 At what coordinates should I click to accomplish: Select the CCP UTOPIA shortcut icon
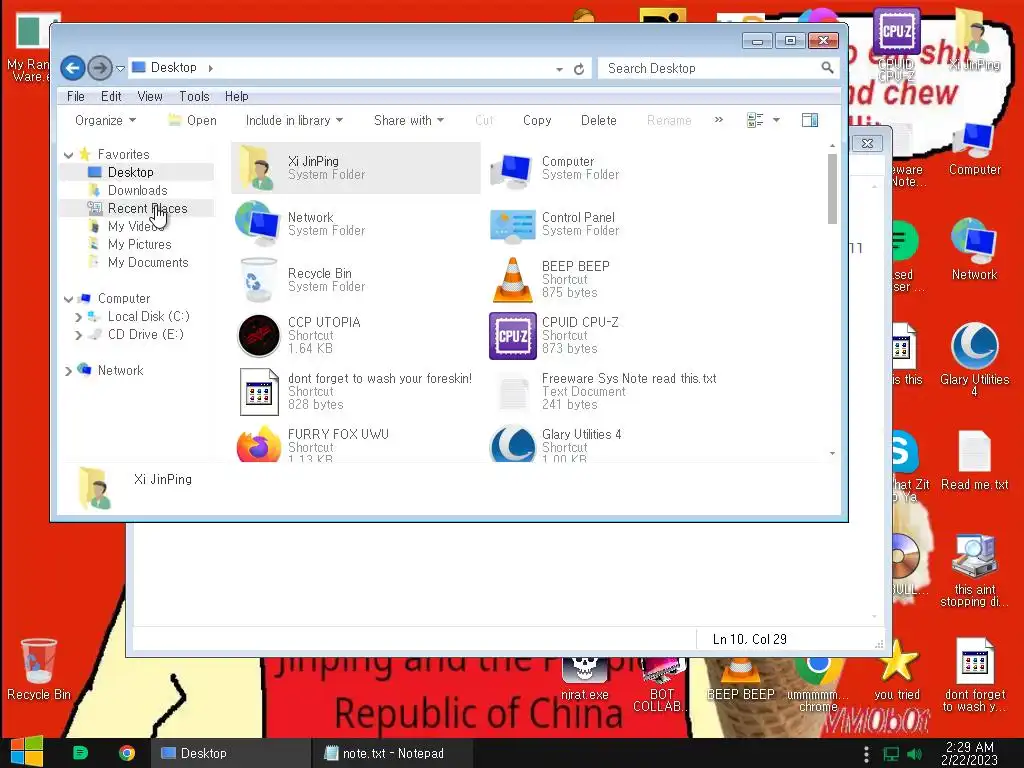[x=259, y=336]
